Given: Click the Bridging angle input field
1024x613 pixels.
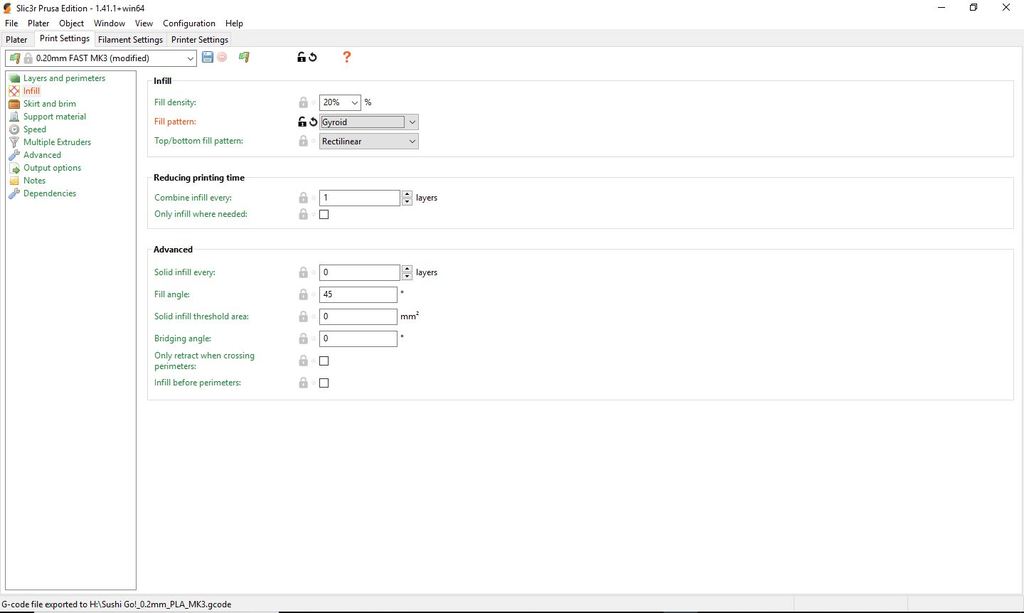Looking at the screenshot, I should [358, 339].
